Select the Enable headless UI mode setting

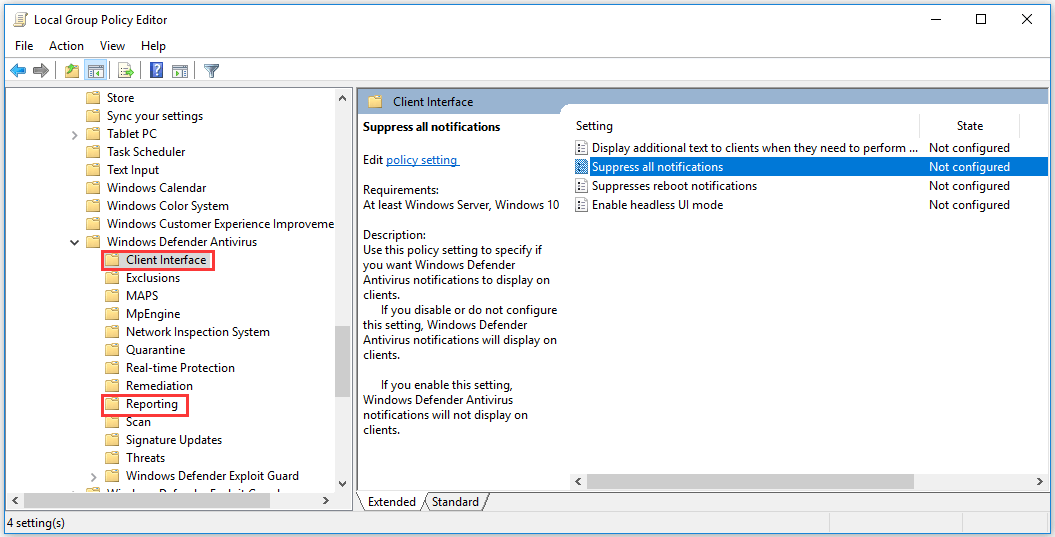pos(657,205)
